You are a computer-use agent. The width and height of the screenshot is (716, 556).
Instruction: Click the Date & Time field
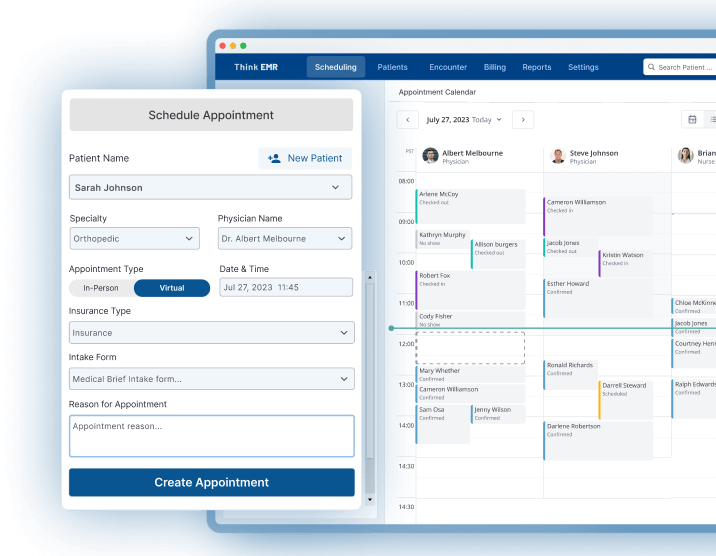click(286, 288)
